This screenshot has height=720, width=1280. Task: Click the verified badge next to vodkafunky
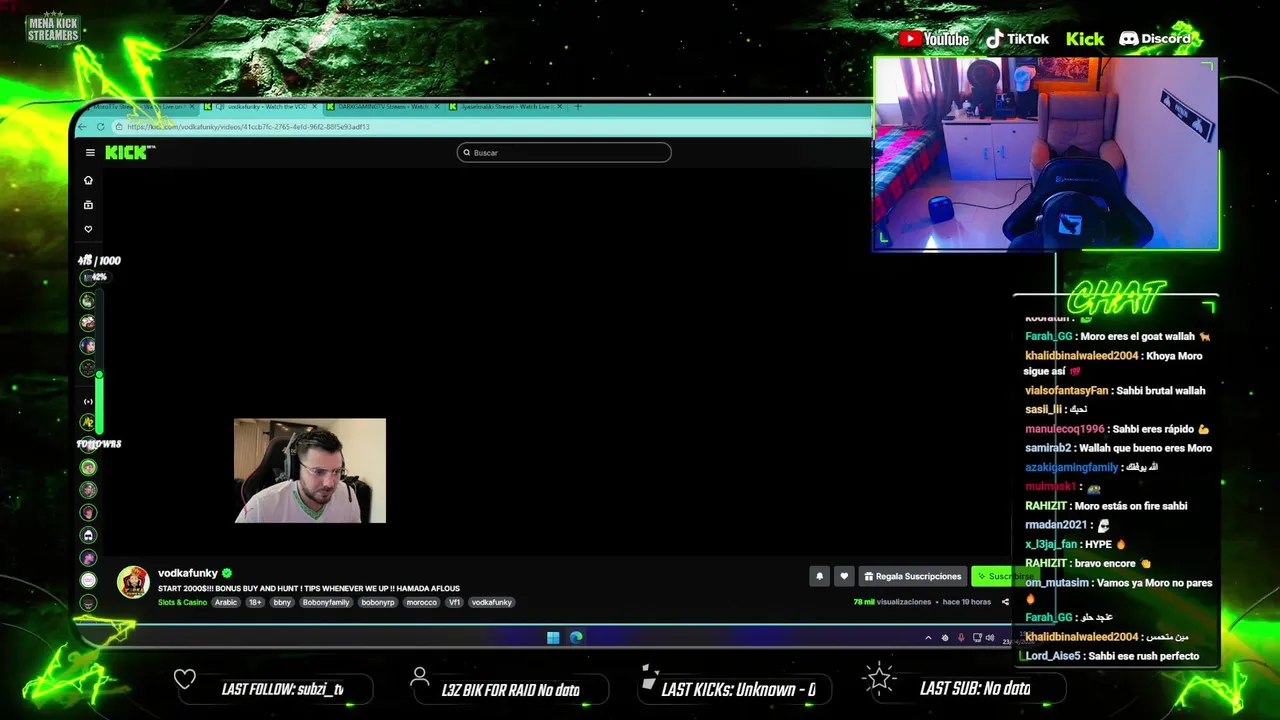(x=227, y=573)
